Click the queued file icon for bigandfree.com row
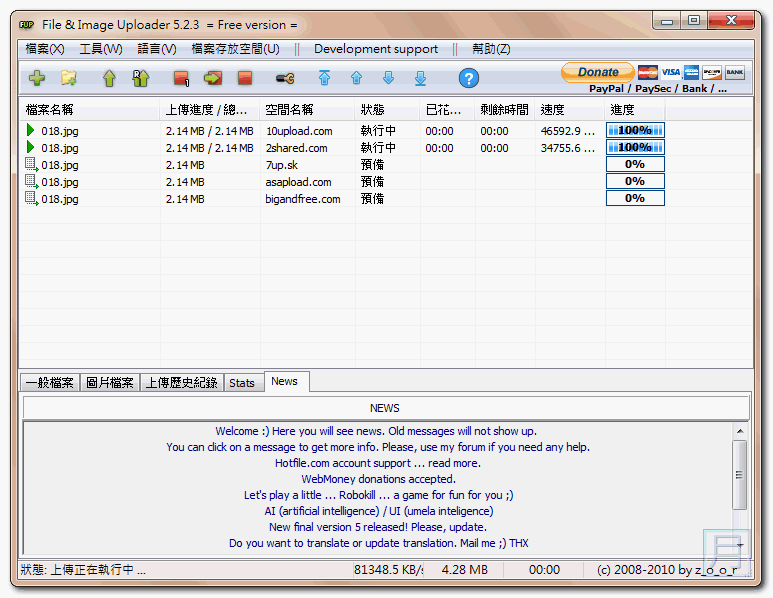This screenshot has height=598, width=773. 32,198
